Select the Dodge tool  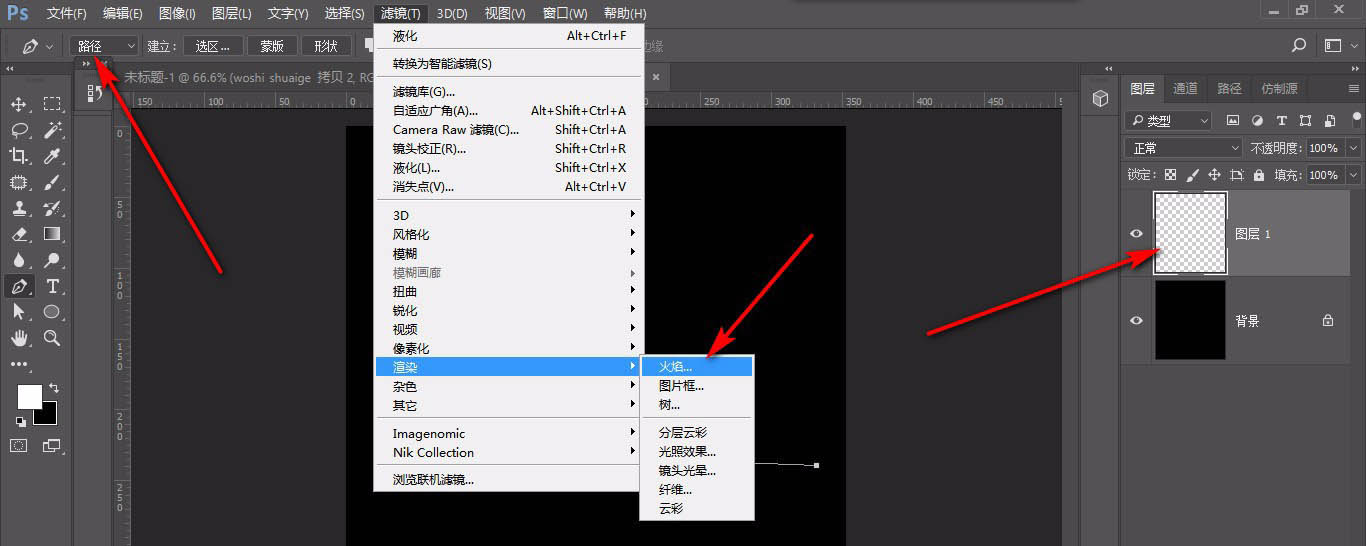[x=52, y=260]
